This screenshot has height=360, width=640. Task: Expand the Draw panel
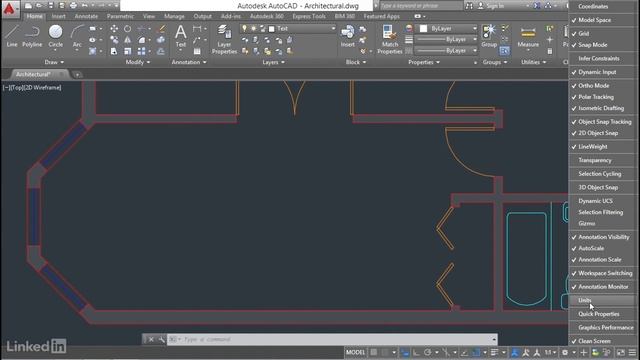pyautogui.click(x=54, y=62)
